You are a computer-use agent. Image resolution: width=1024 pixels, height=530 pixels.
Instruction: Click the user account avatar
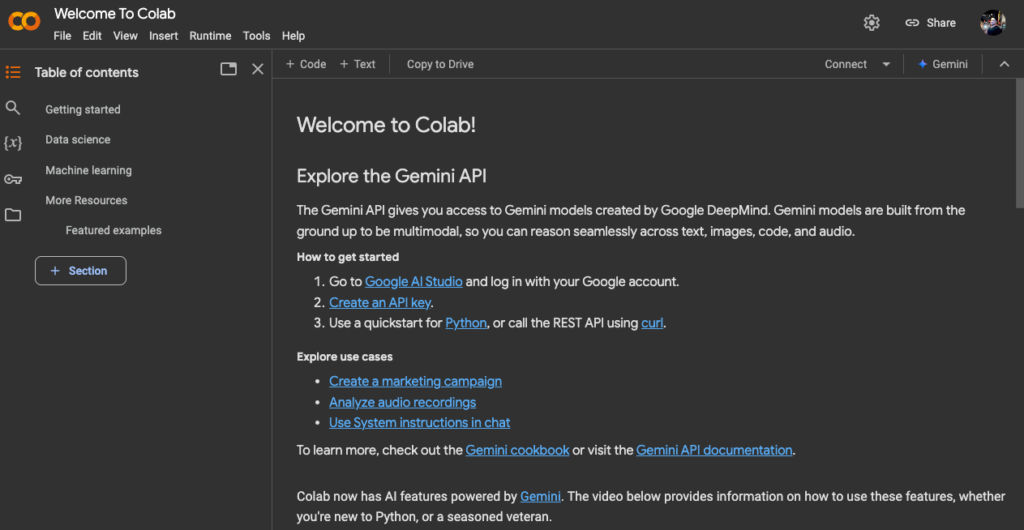coord(993,23)
